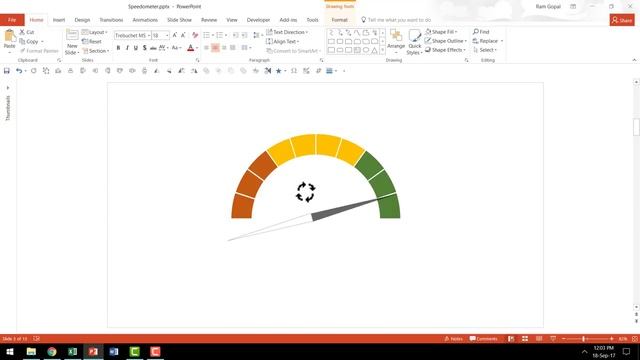Open Quick Styles gallery
The image size is (640, 360).
[x=414, y=42]
